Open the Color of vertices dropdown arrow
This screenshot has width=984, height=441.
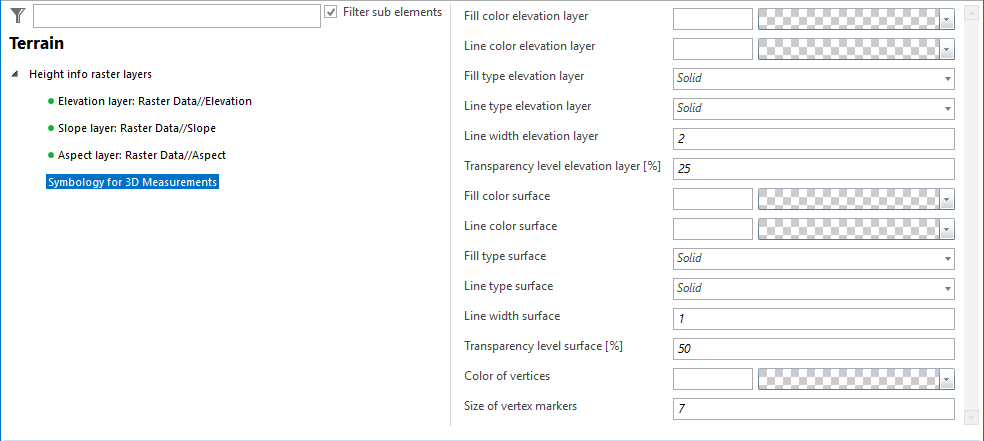click(x=946, y=379)
